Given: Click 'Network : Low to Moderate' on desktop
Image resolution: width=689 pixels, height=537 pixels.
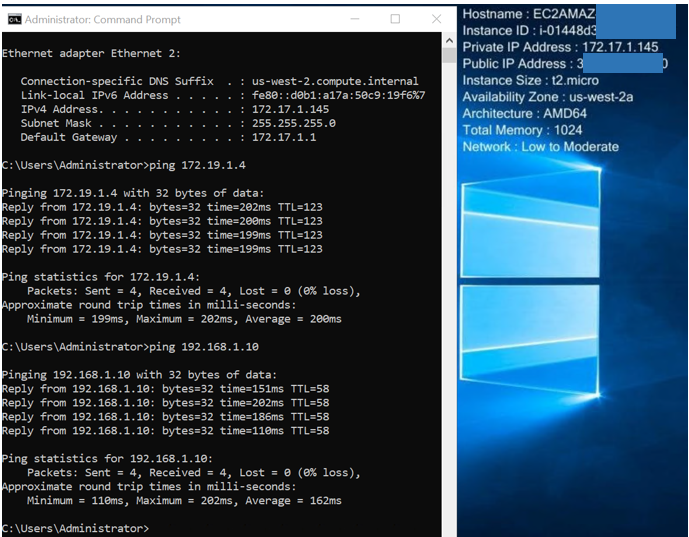Looking at the screenshot, I should [540, 147].
